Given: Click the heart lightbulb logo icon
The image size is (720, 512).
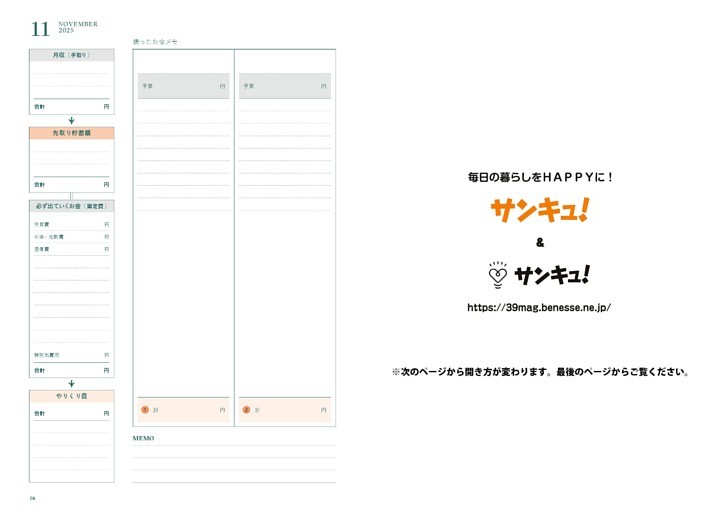Looking at the screenshot, I should pyautogui.click(x=498, y=275).
